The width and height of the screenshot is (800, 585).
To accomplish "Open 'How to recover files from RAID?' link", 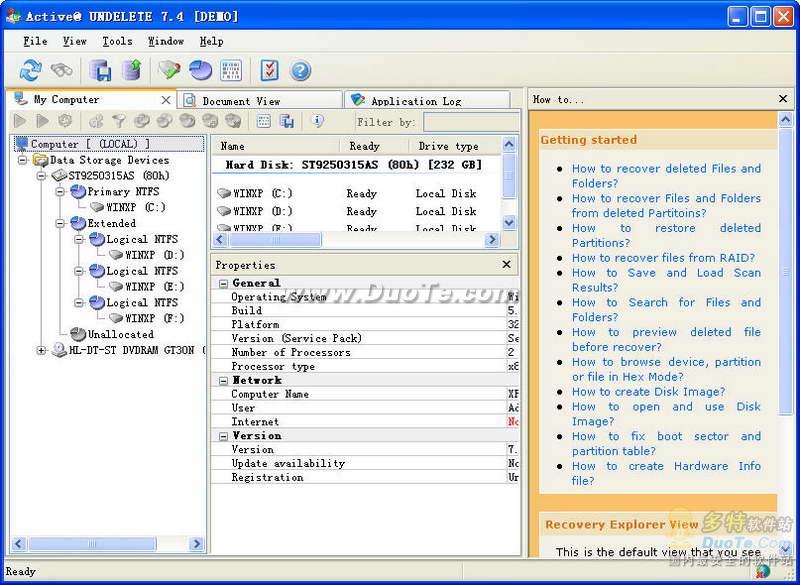I will (663, 258).
